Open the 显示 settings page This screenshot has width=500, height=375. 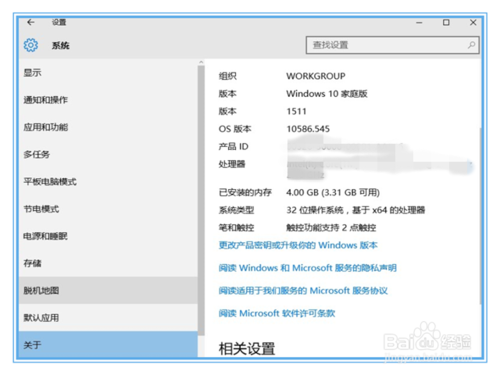pyautogui.click(x=108, y=73)
